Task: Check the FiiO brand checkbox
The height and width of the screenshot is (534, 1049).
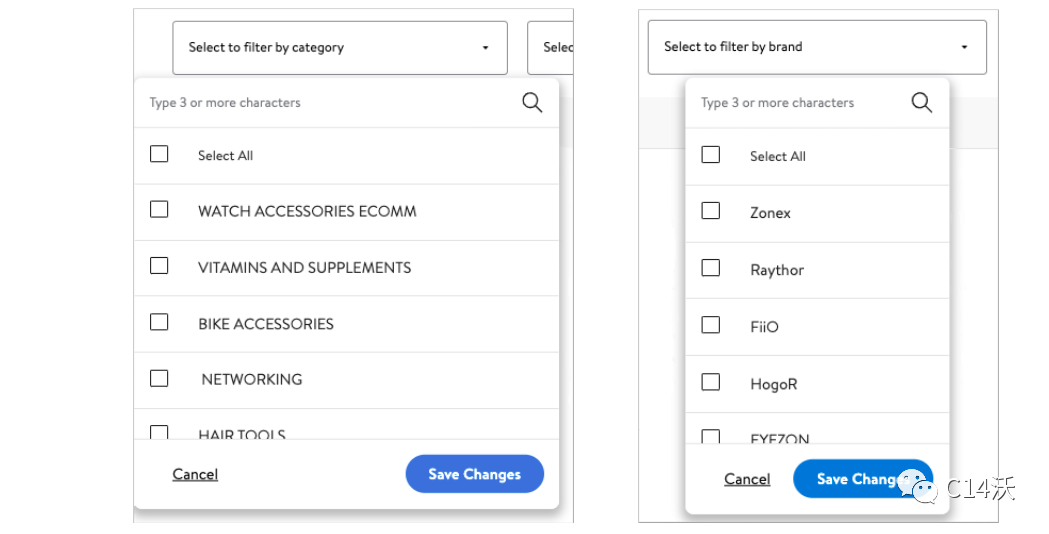Action: (x=711, y=325)
